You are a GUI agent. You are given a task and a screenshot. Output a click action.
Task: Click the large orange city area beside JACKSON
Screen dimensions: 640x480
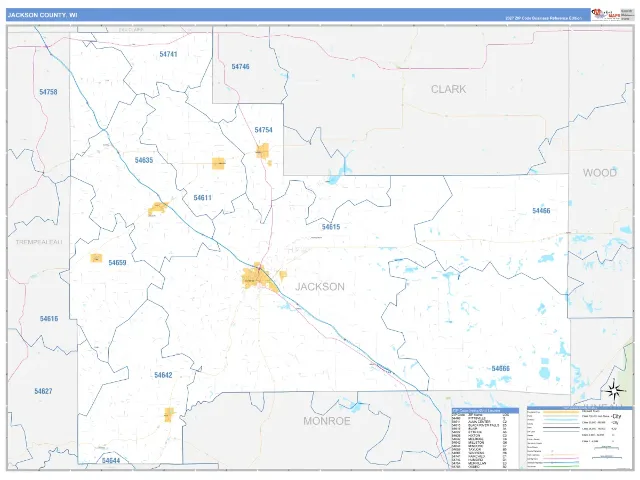258,278
